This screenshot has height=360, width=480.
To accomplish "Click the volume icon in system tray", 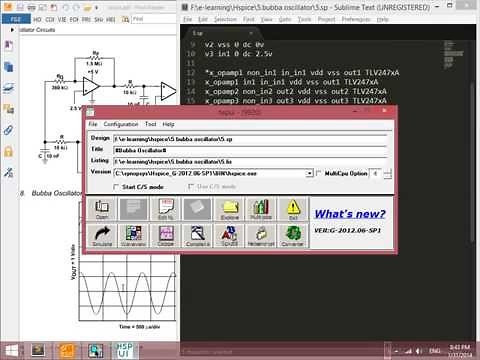I will pyautogui.click(x=419, y=351).
